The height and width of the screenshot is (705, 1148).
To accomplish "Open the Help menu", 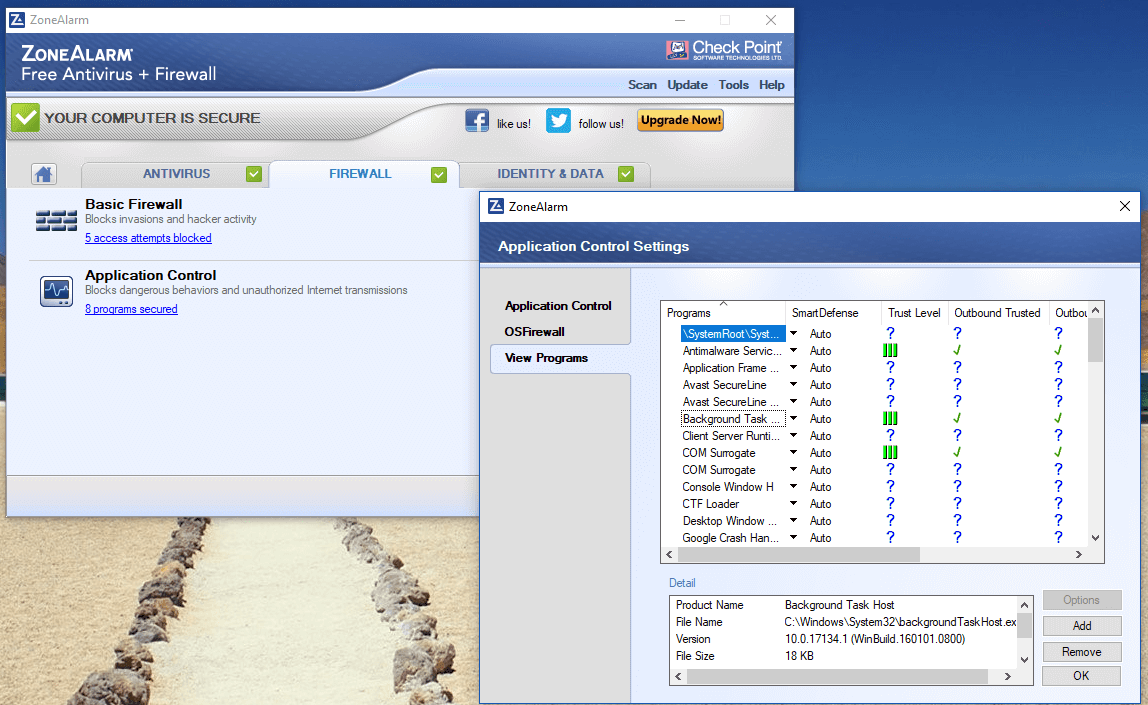I will point(772,85).
